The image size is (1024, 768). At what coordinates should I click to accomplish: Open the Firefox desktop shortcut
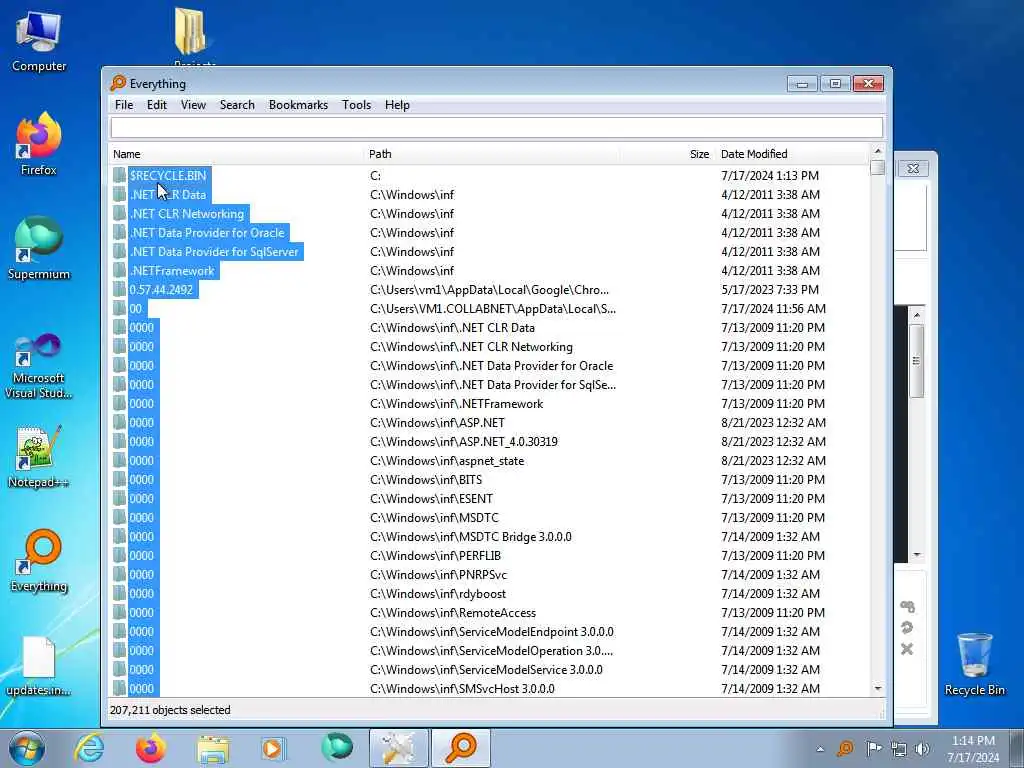pos(39,144)
